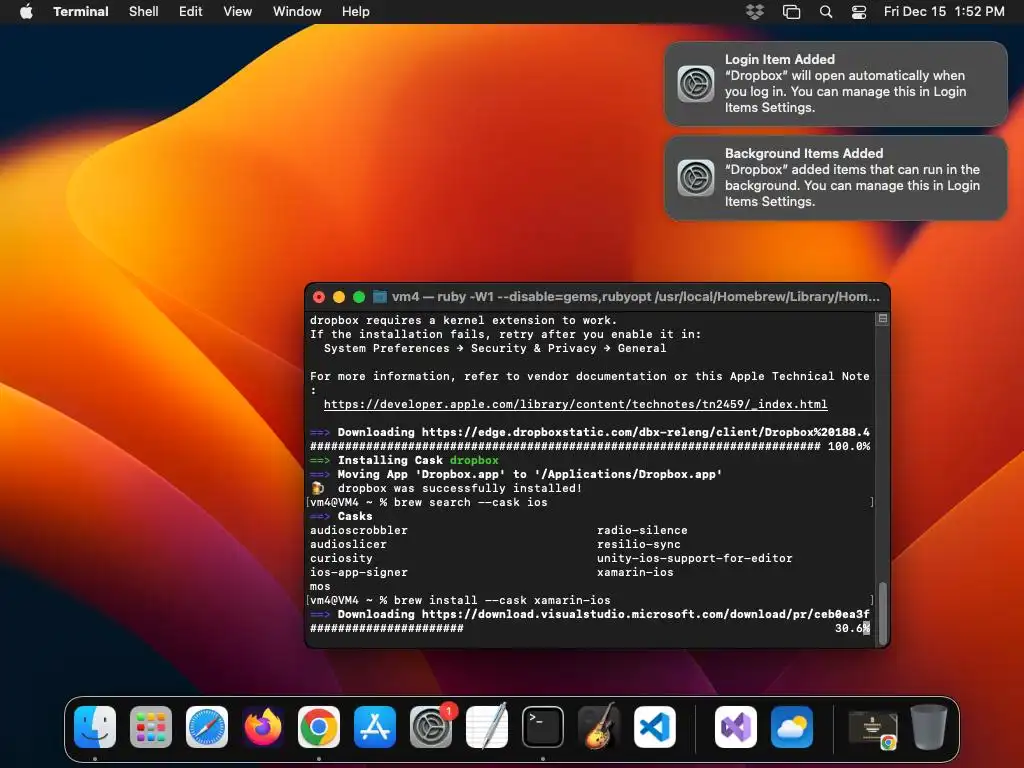Open the Weather app in the dock
The image size is (1024, 768).
[x=792, y=726]
